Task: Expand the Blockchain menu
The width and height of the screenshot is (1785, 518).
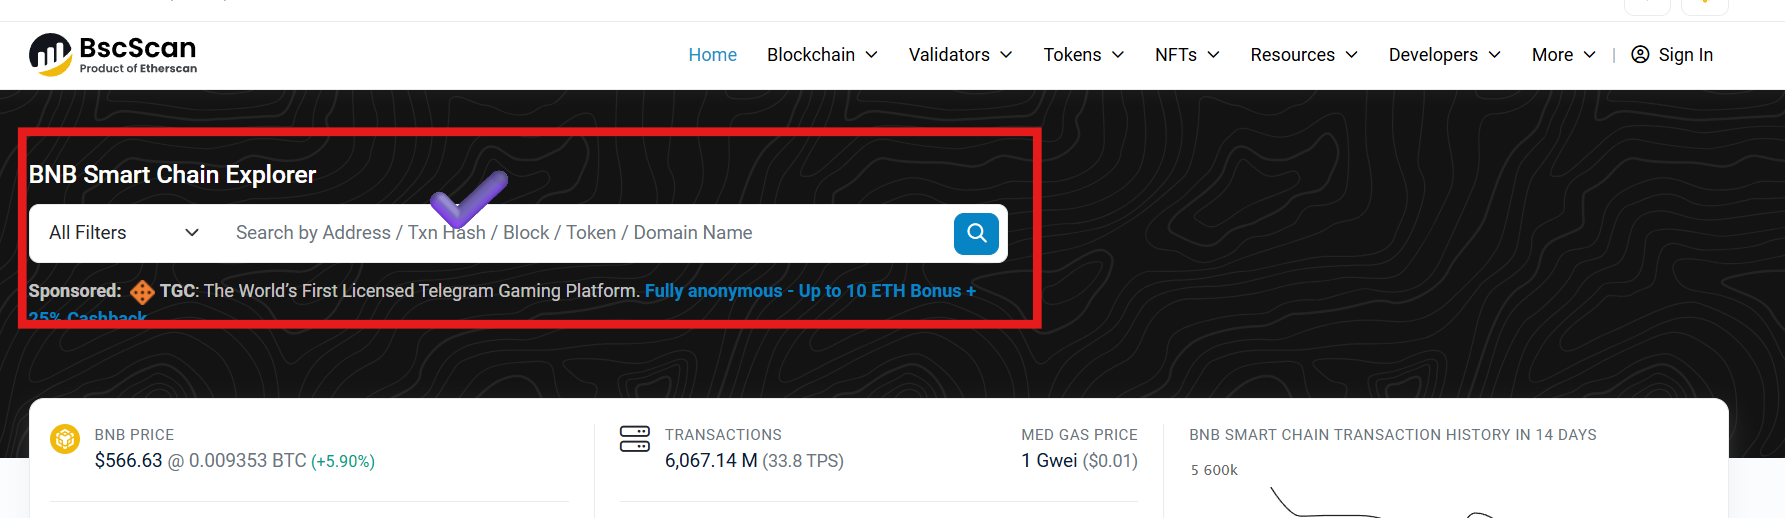Action: (822, 55)
